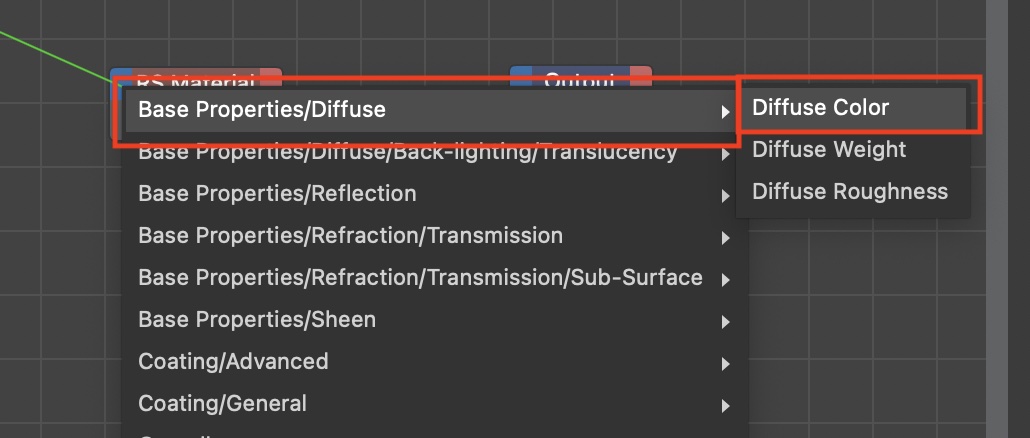The image size is (1030, 438).
Task: Click the Output node's blue input port
Action: 517,74
